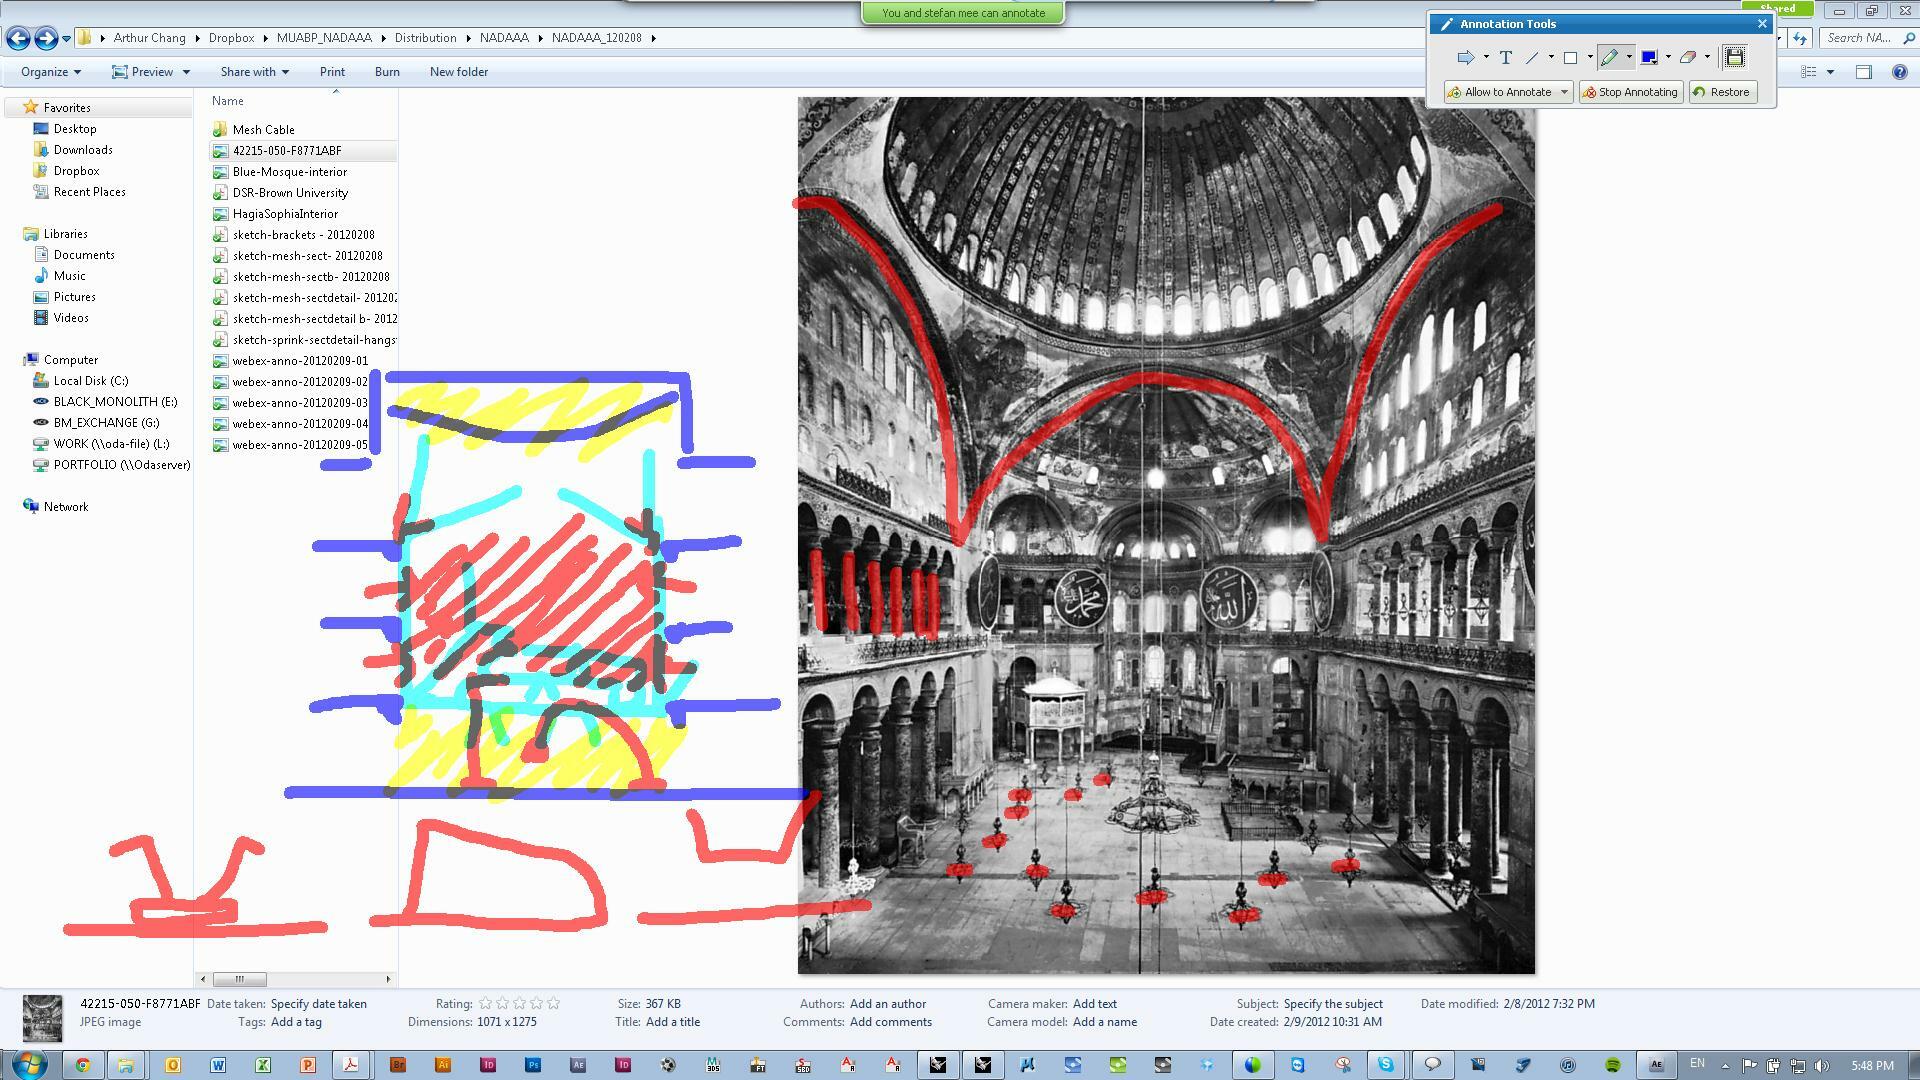Open the view options dropdown arrow
Image resolution: width=1920 pixels, height=1080 pixels.
tap(1830, 72)
